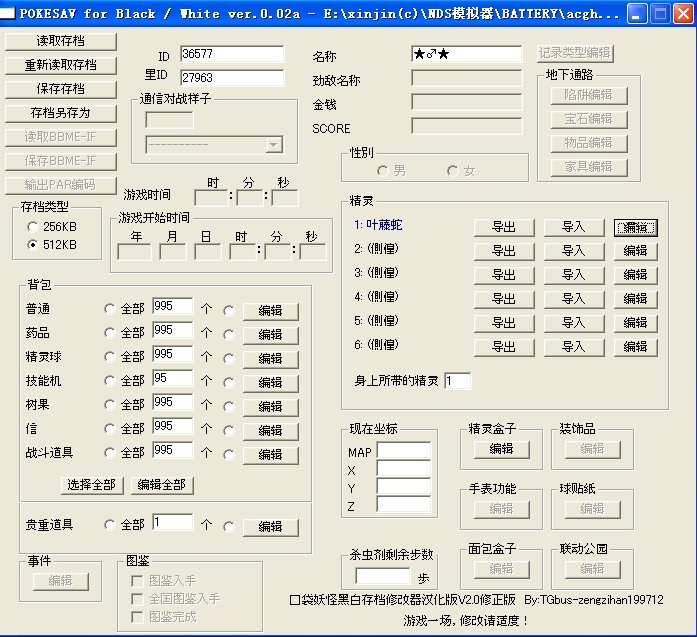Click 编辑 for pokemon slot 4

tap(636, 299)
